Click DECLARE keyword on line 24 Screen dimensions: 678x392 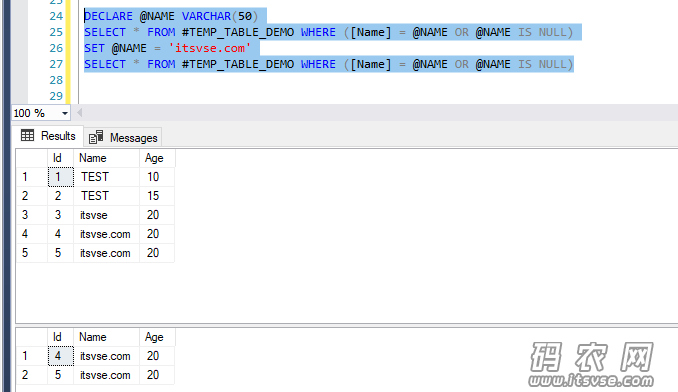pyautogui.click(x=109, y=16)
